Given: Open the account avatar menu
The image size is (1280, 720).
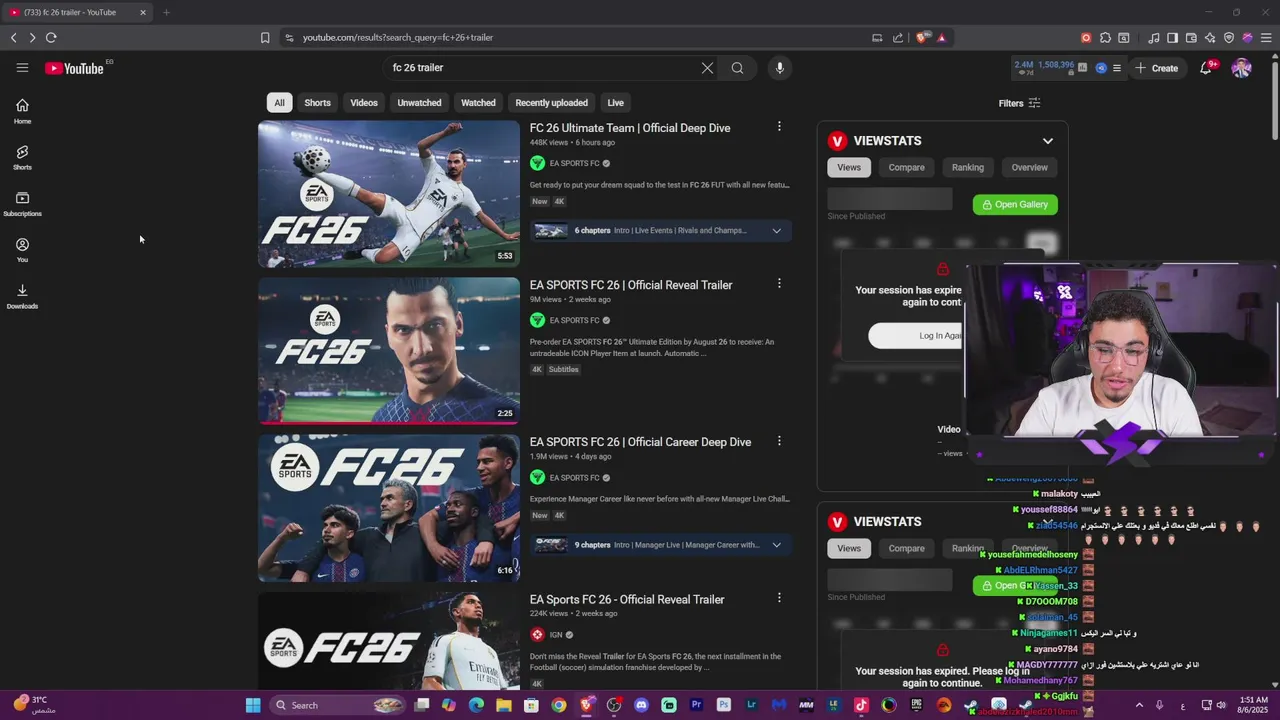Looking at the screenshot, I should pos(1241,68).
